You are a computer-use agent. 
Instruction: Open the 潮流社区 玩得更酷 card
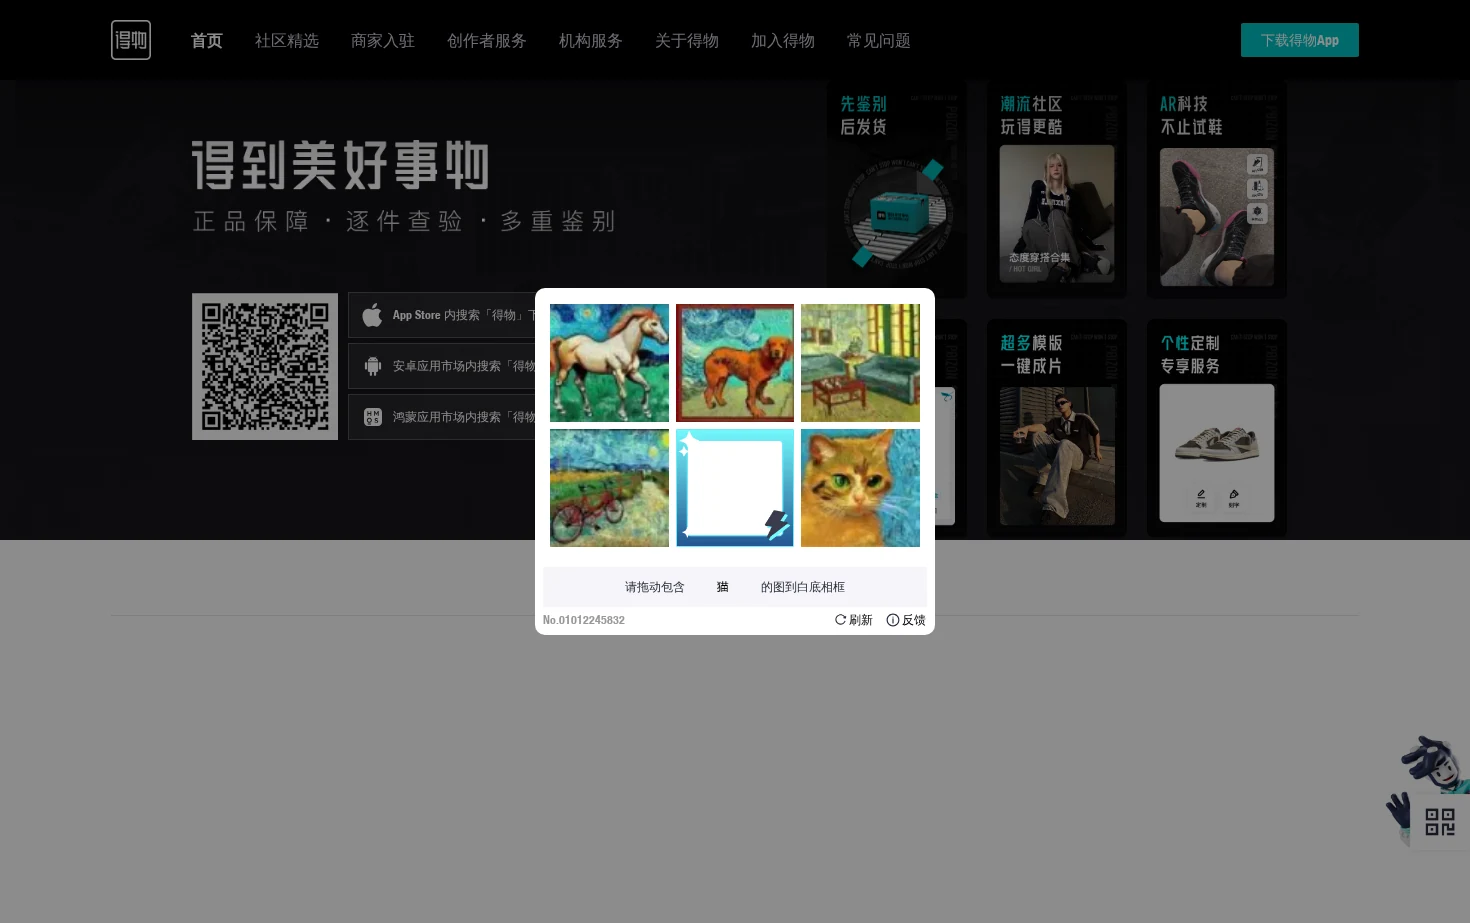click(x=1057, y=189)
